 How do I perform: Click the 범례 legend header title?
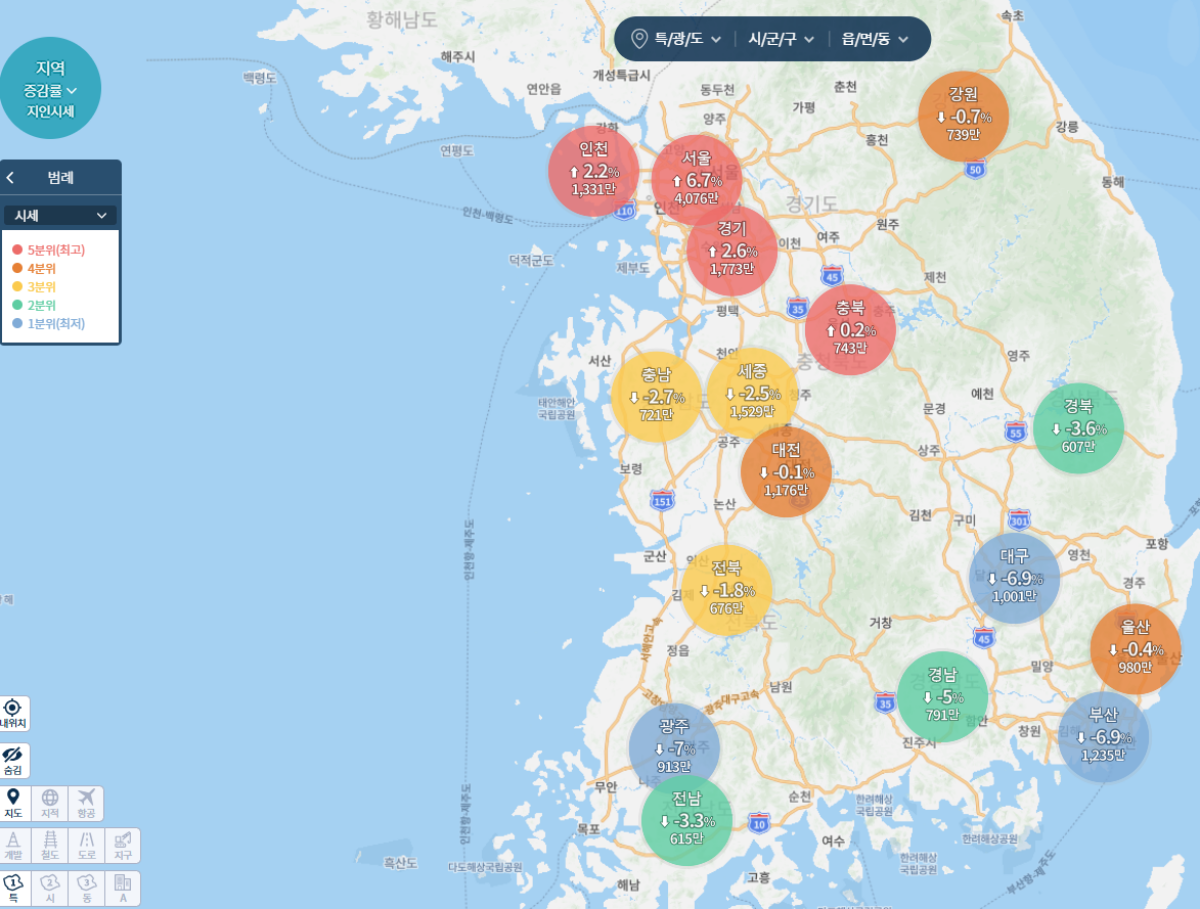coord(61,178)
